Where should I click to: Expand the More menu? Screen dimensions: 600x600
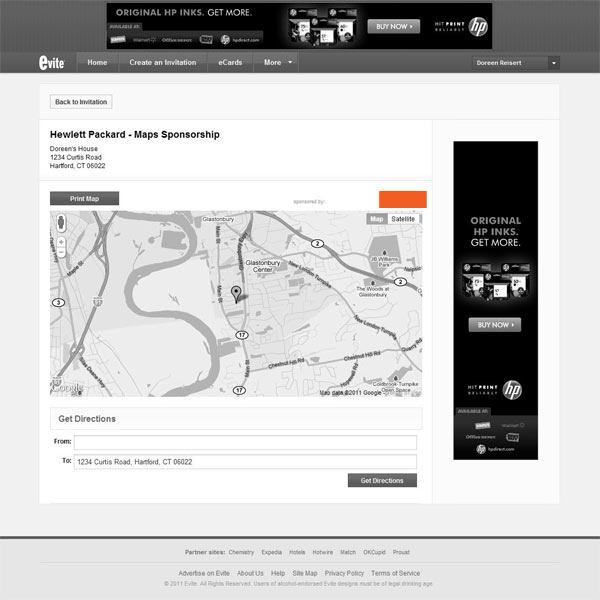click(x=277, y=62)
